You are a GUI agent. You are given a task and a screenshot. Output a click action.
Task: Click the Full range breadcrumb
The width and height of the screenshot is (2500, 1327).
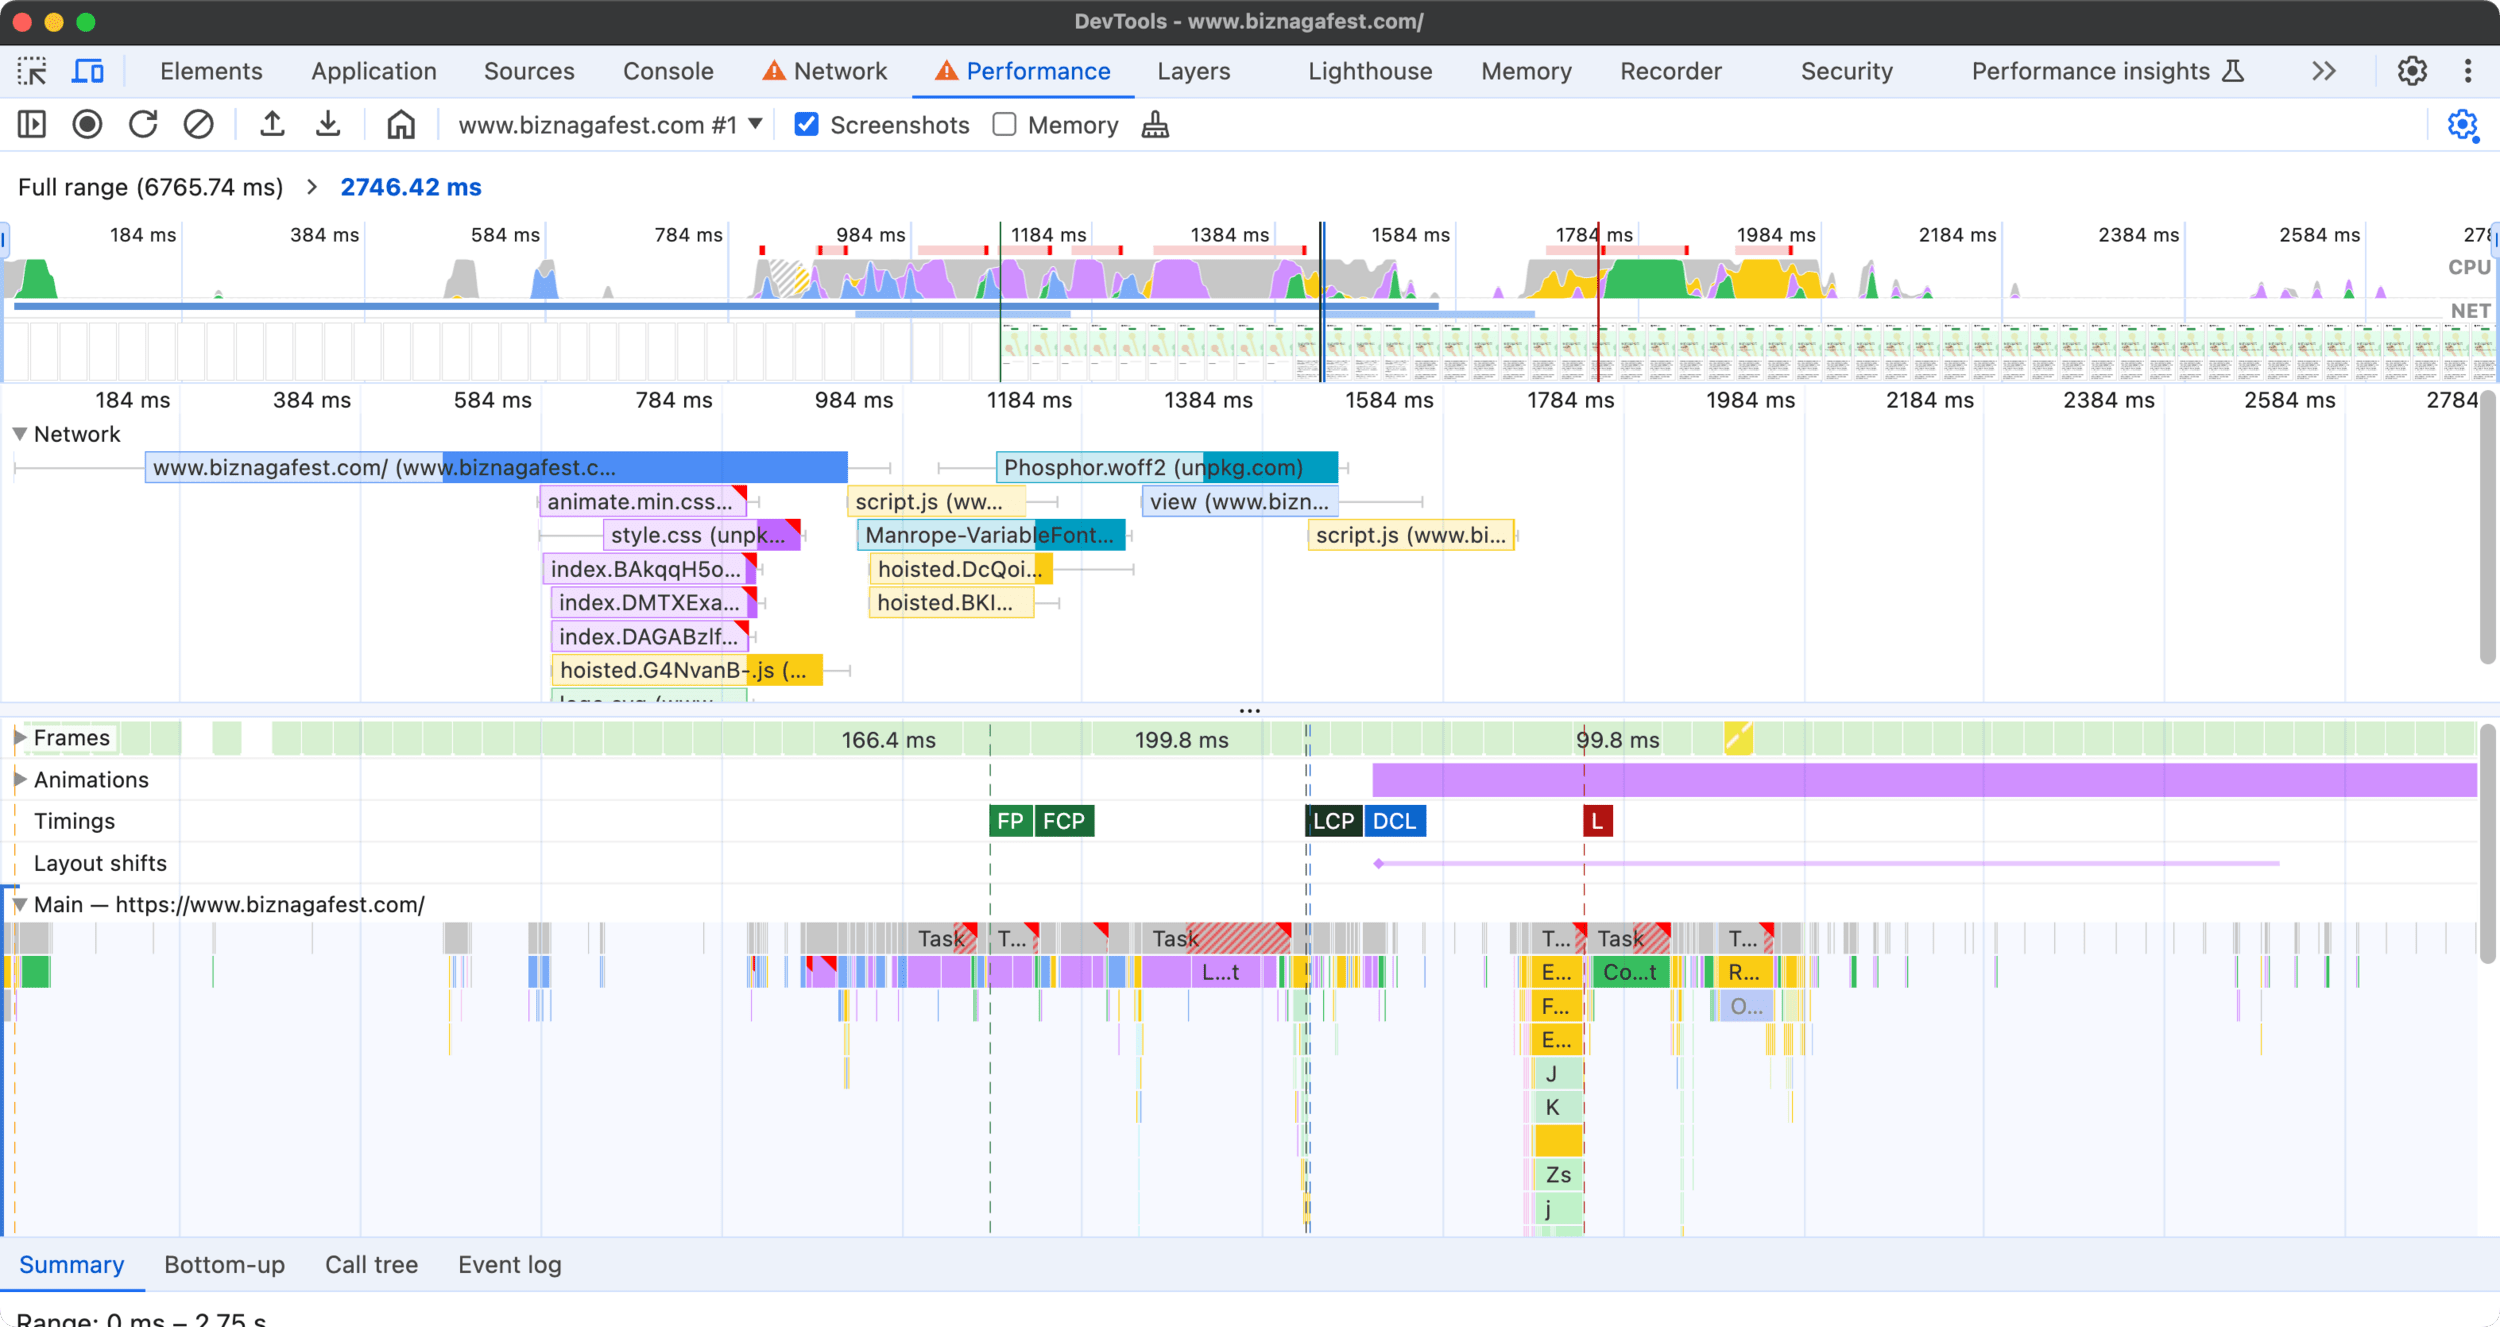[150, 187]
